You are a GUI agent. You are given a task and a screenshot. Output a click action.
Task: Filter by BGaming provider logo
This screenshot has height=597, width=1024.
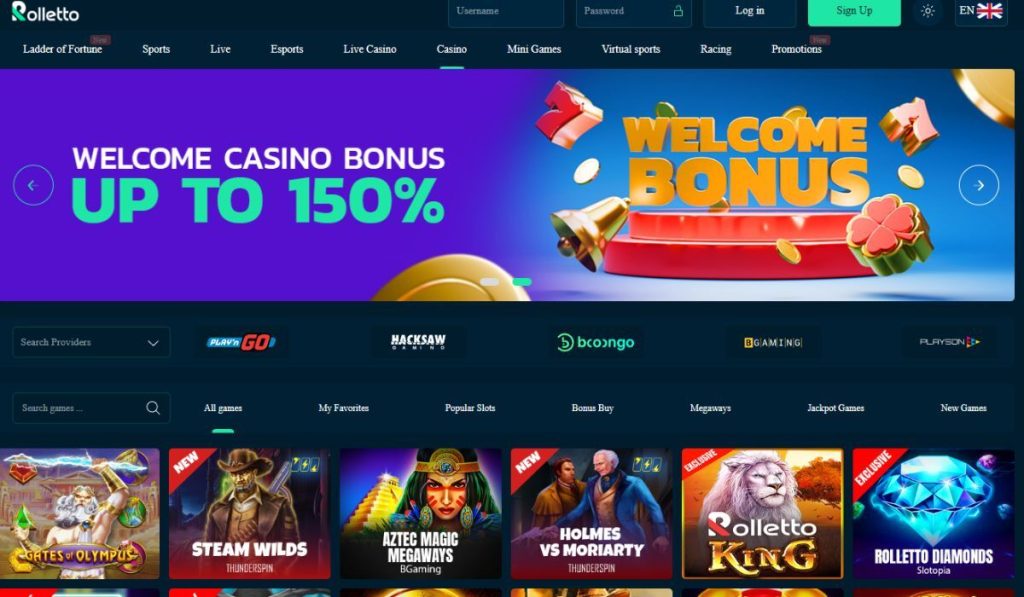773,342
